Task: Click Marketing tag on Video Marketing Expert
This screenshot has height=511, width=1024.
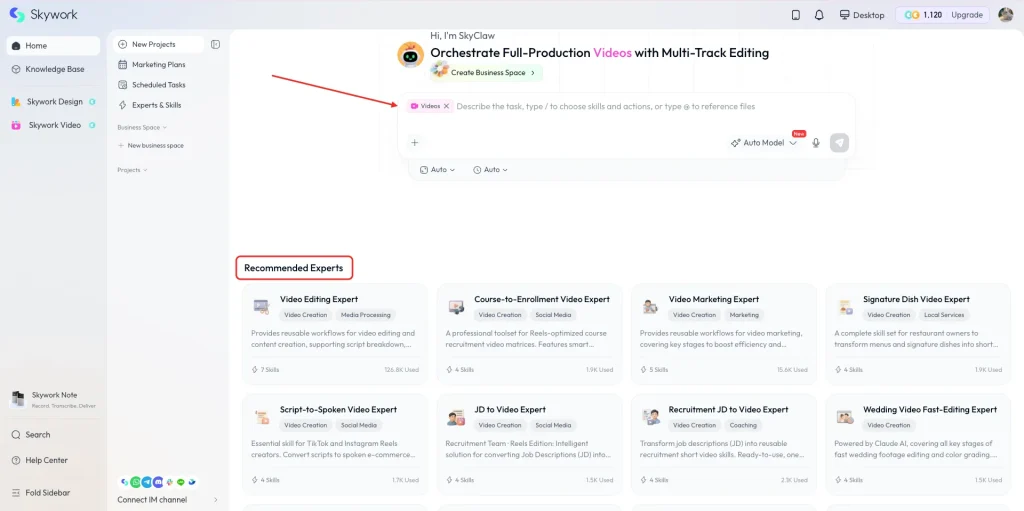Action: (744, 315)
